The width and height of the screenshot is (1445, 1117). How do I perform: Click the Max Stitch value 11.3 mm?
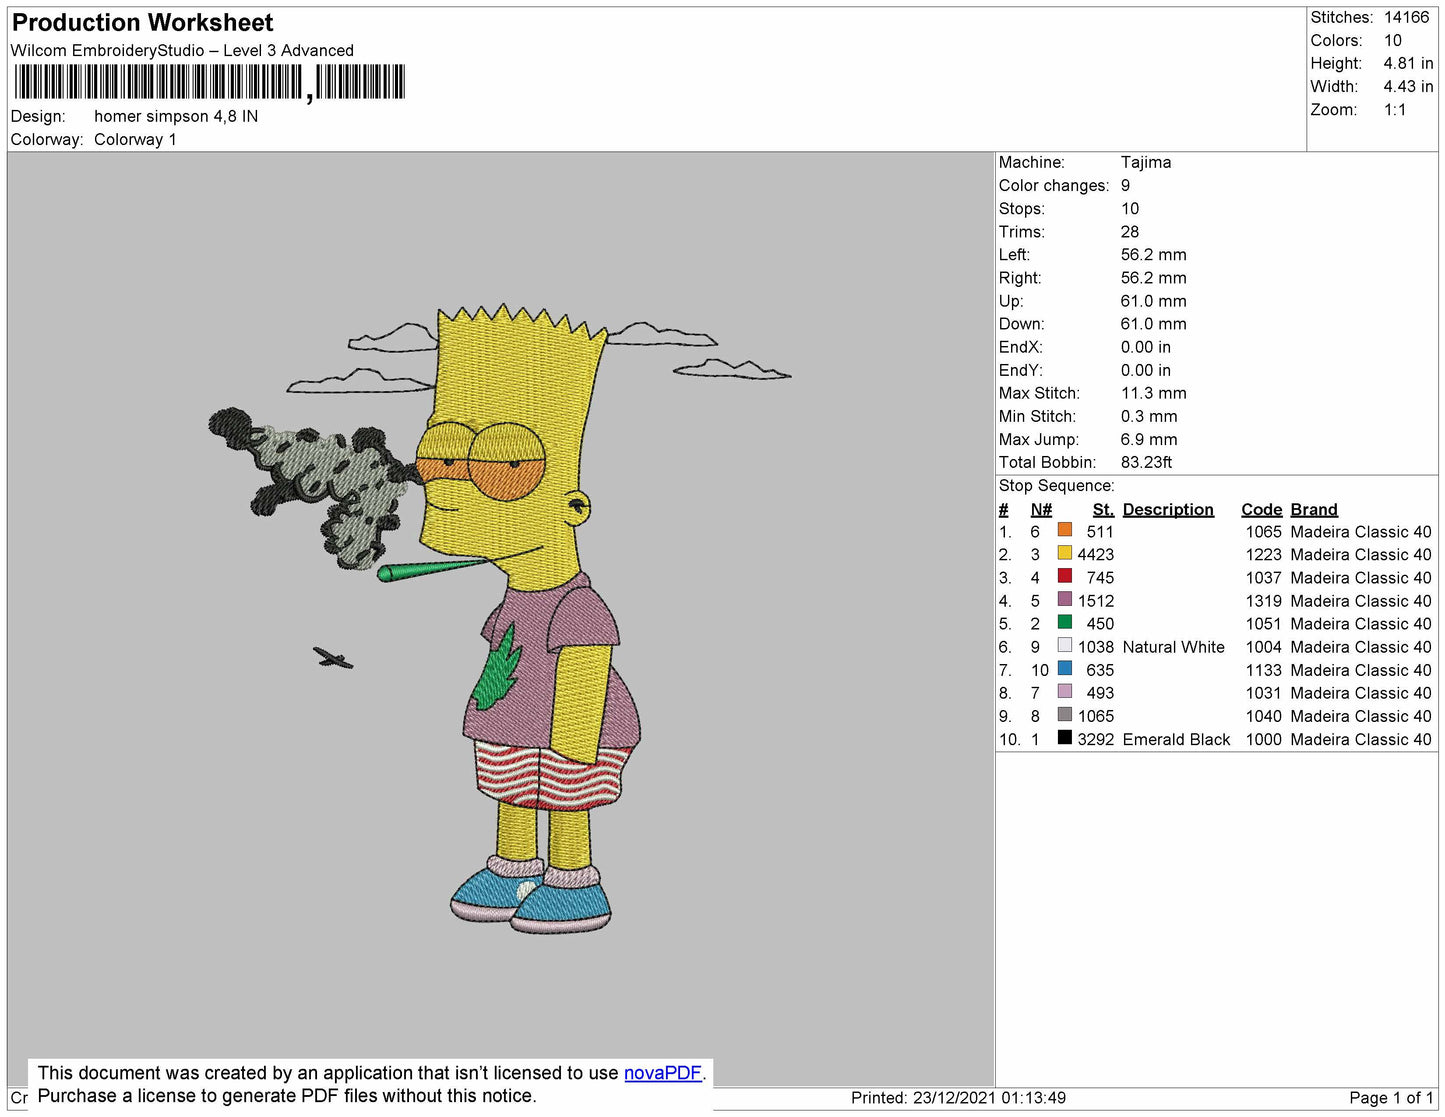tap(1154, 393)
